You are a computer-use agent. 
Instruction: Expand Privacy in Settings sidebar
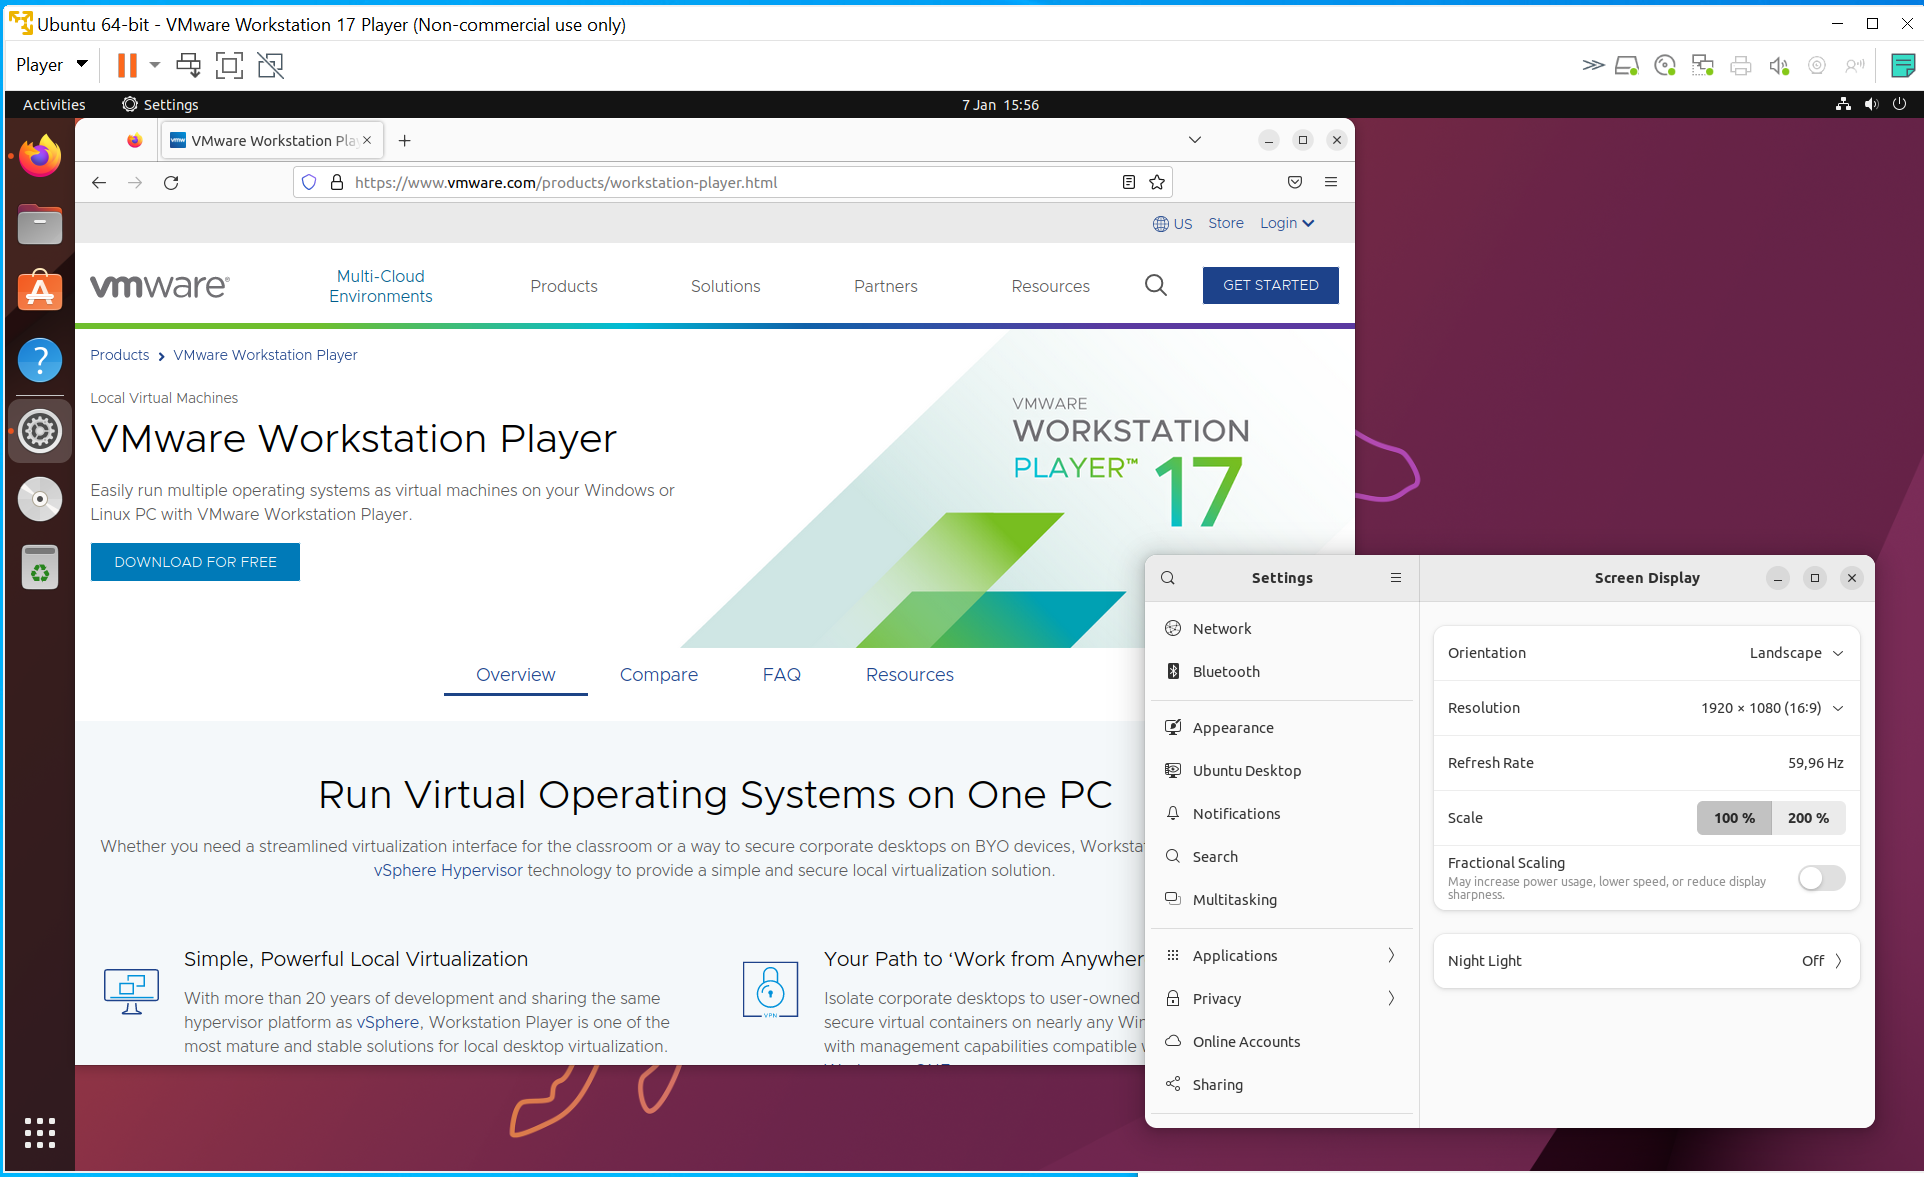point(1282,999)
